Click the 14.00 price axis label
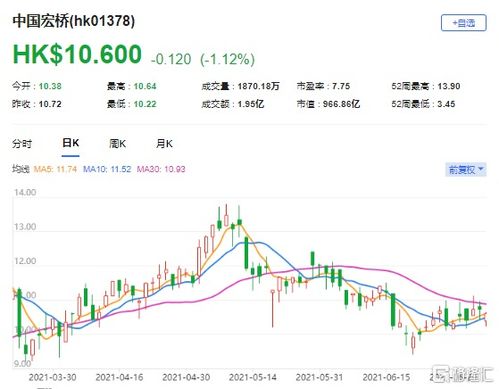 pos(25,192)
